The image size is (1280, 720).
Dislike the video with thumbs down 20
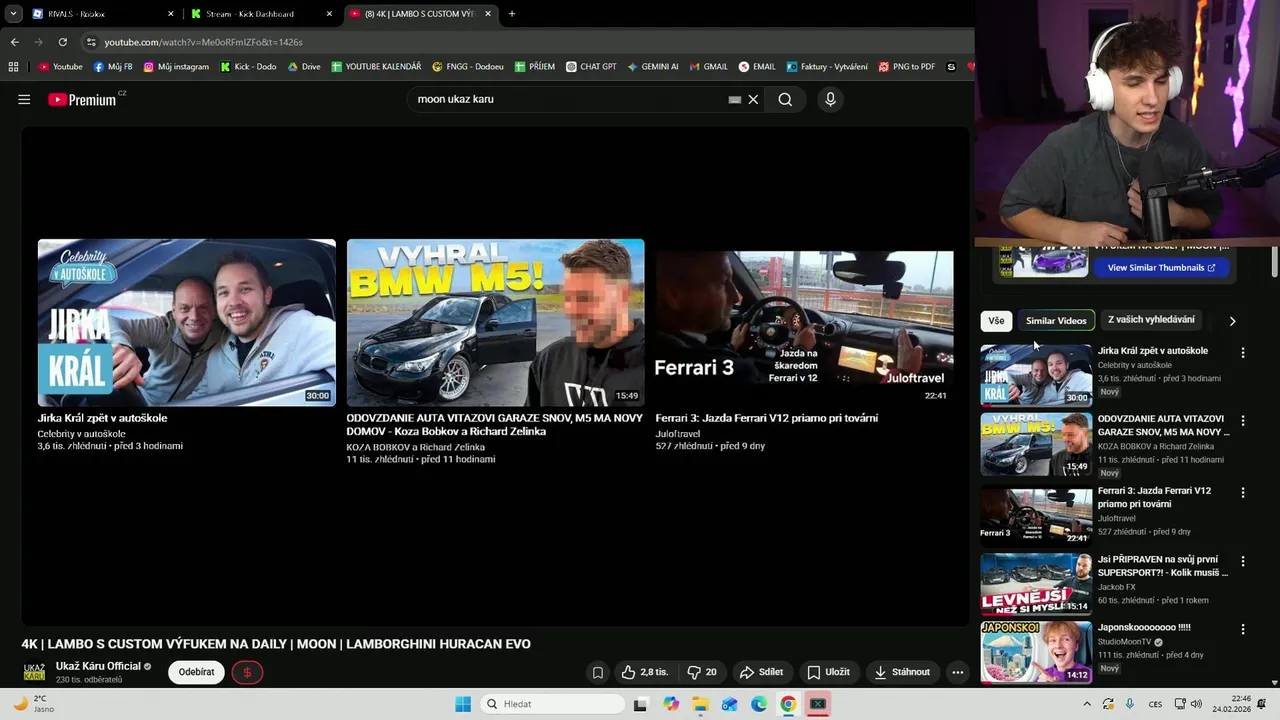click(x=702, y=672)
